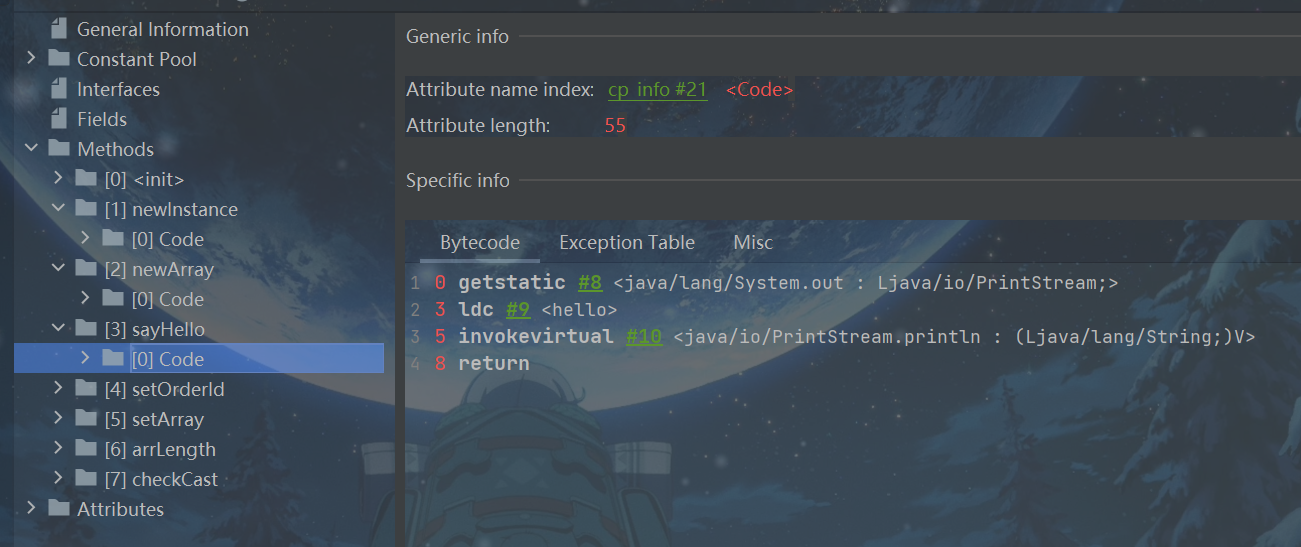Image resolution: width=1301 pixels, height=547 pixels.
Task: Open constant pool link #8 in getstatic
Action: coord(590,283)
